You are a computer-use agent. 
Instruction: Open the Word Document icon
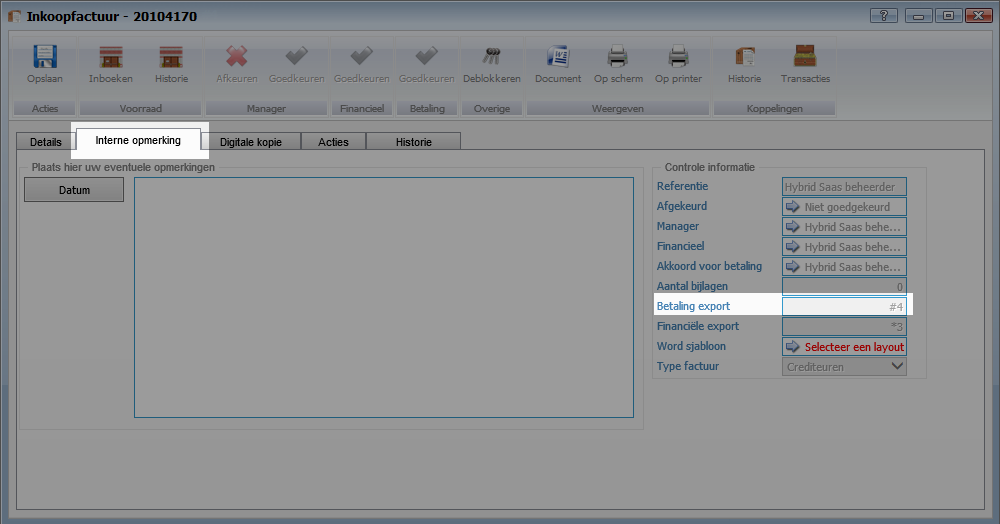pos(557,58)
